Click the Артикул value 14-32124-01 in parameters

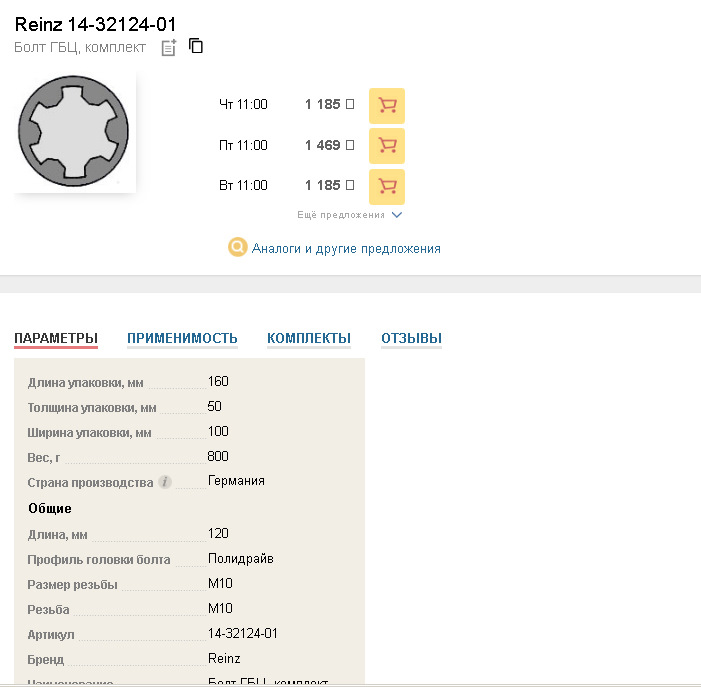242,634
